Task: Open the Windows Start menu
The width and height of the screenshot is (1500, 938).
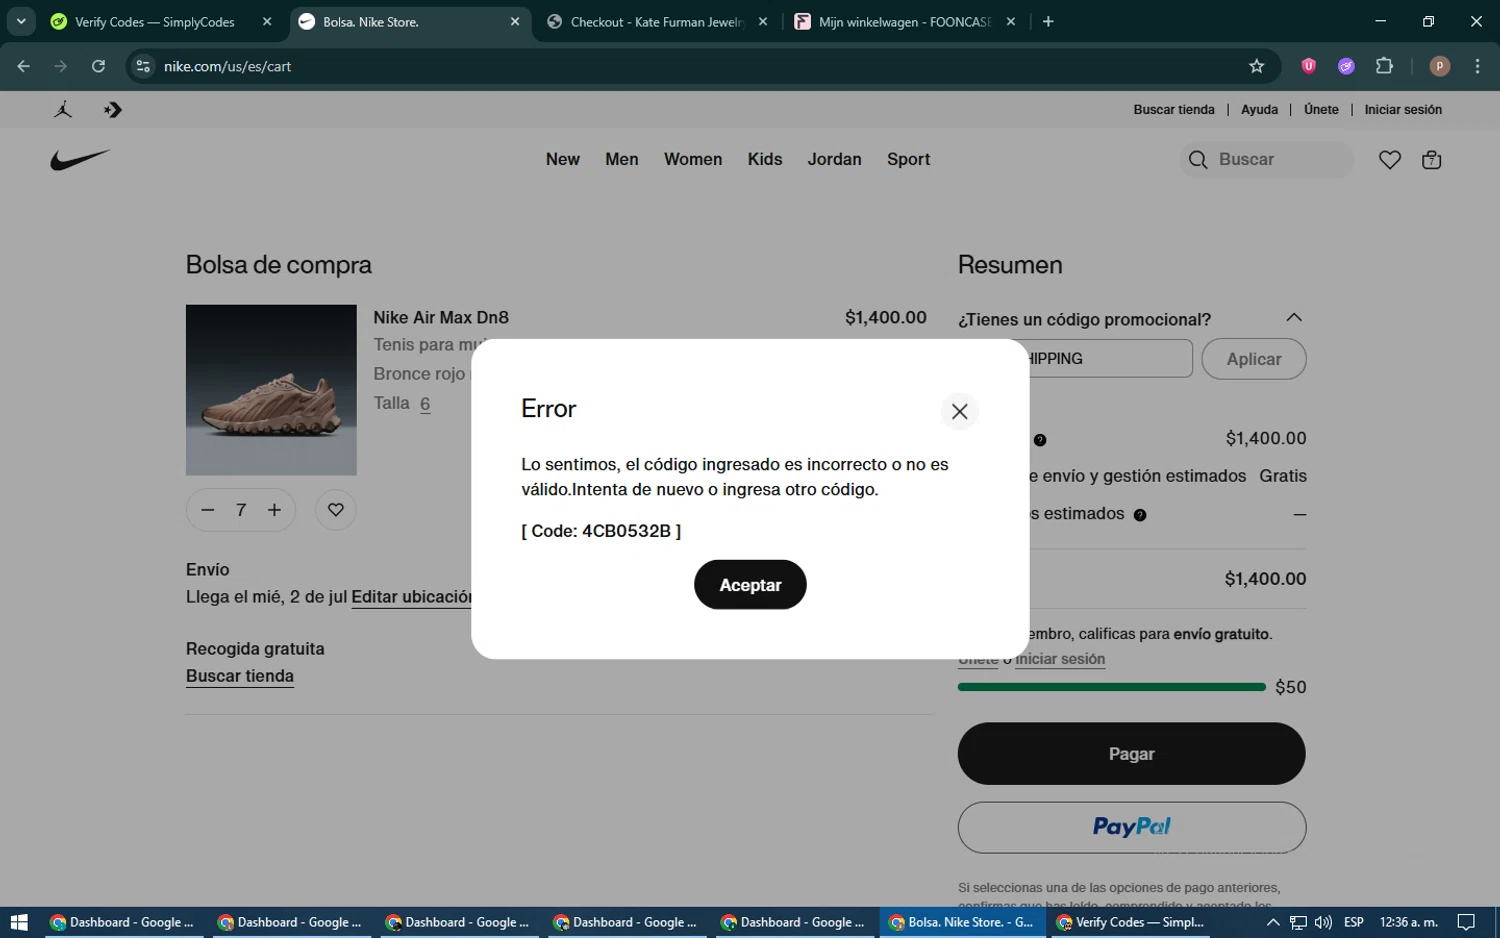Action: pyautogui.click(x=19, y=922)
